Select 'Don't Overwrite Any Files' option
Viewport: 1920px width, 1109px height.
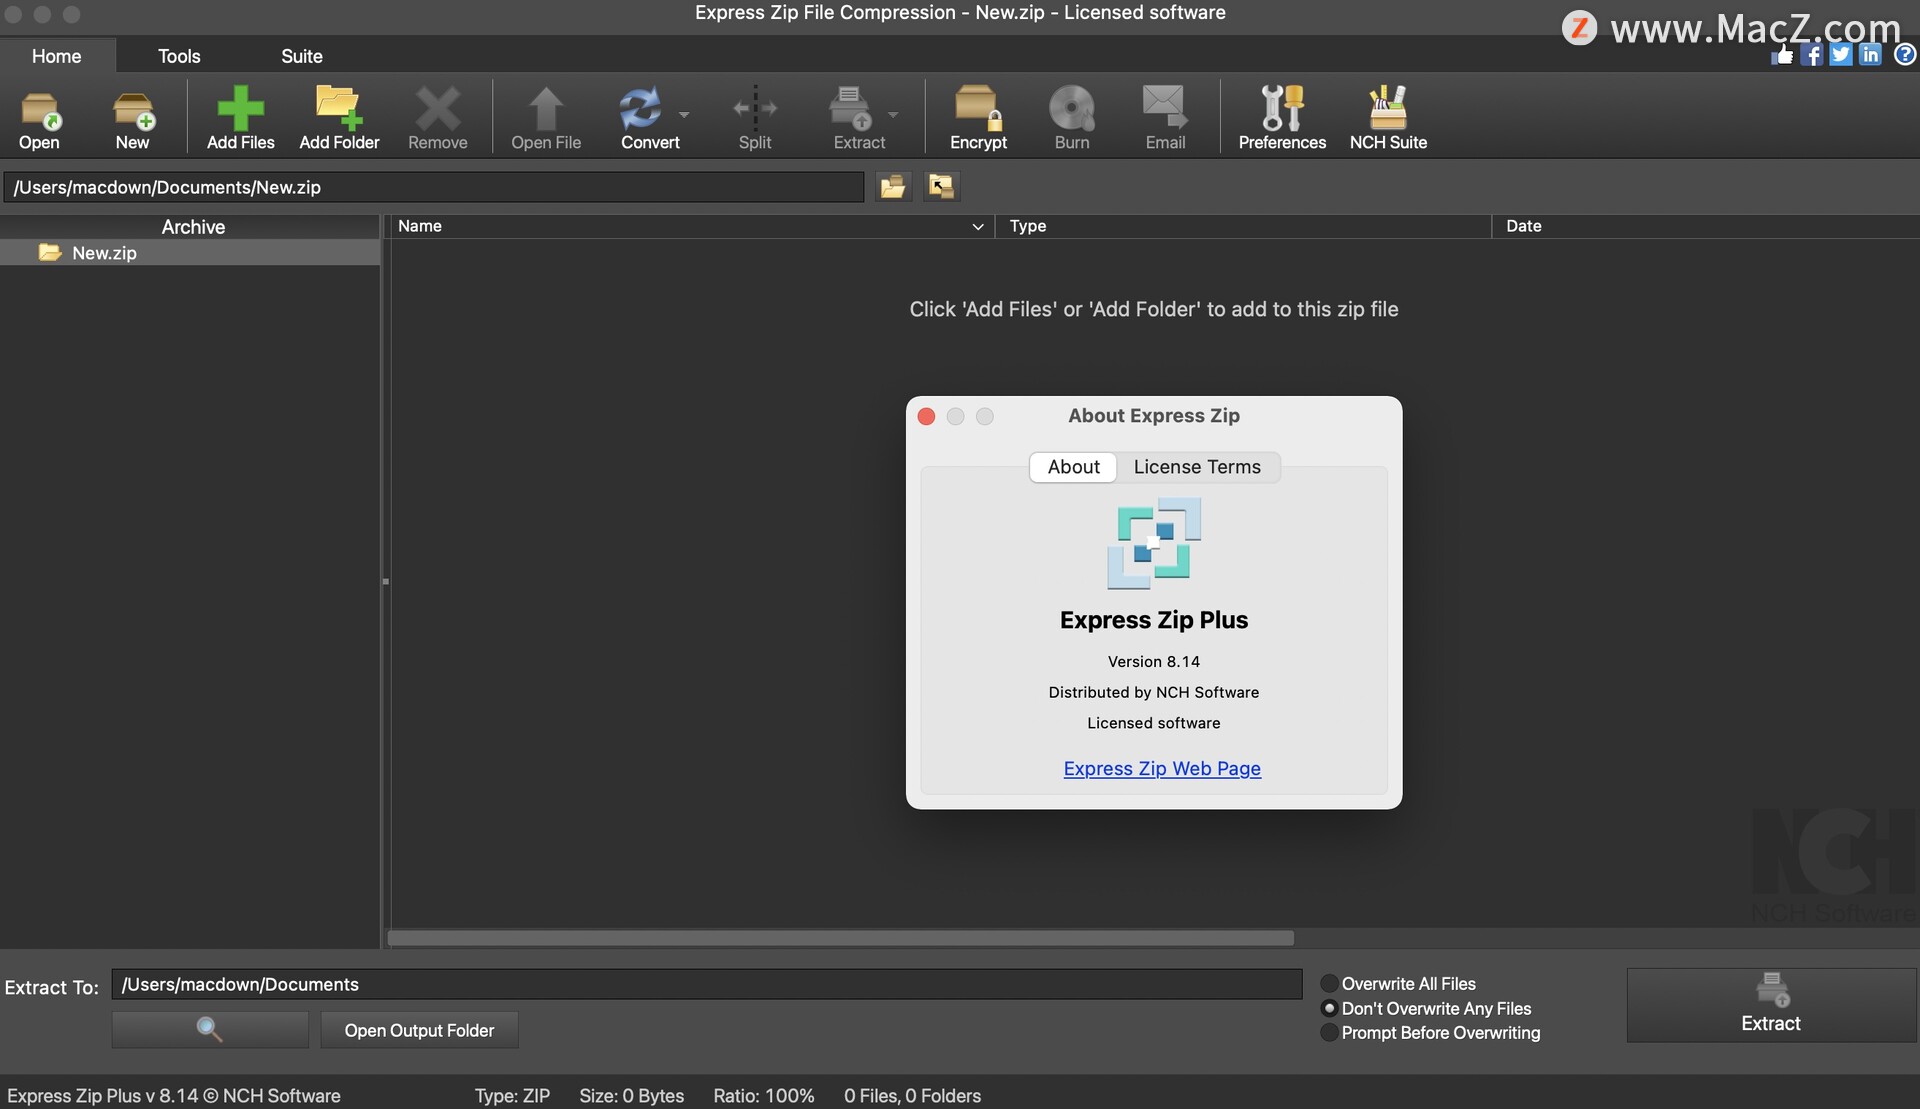click(x=1329, y=1007)
